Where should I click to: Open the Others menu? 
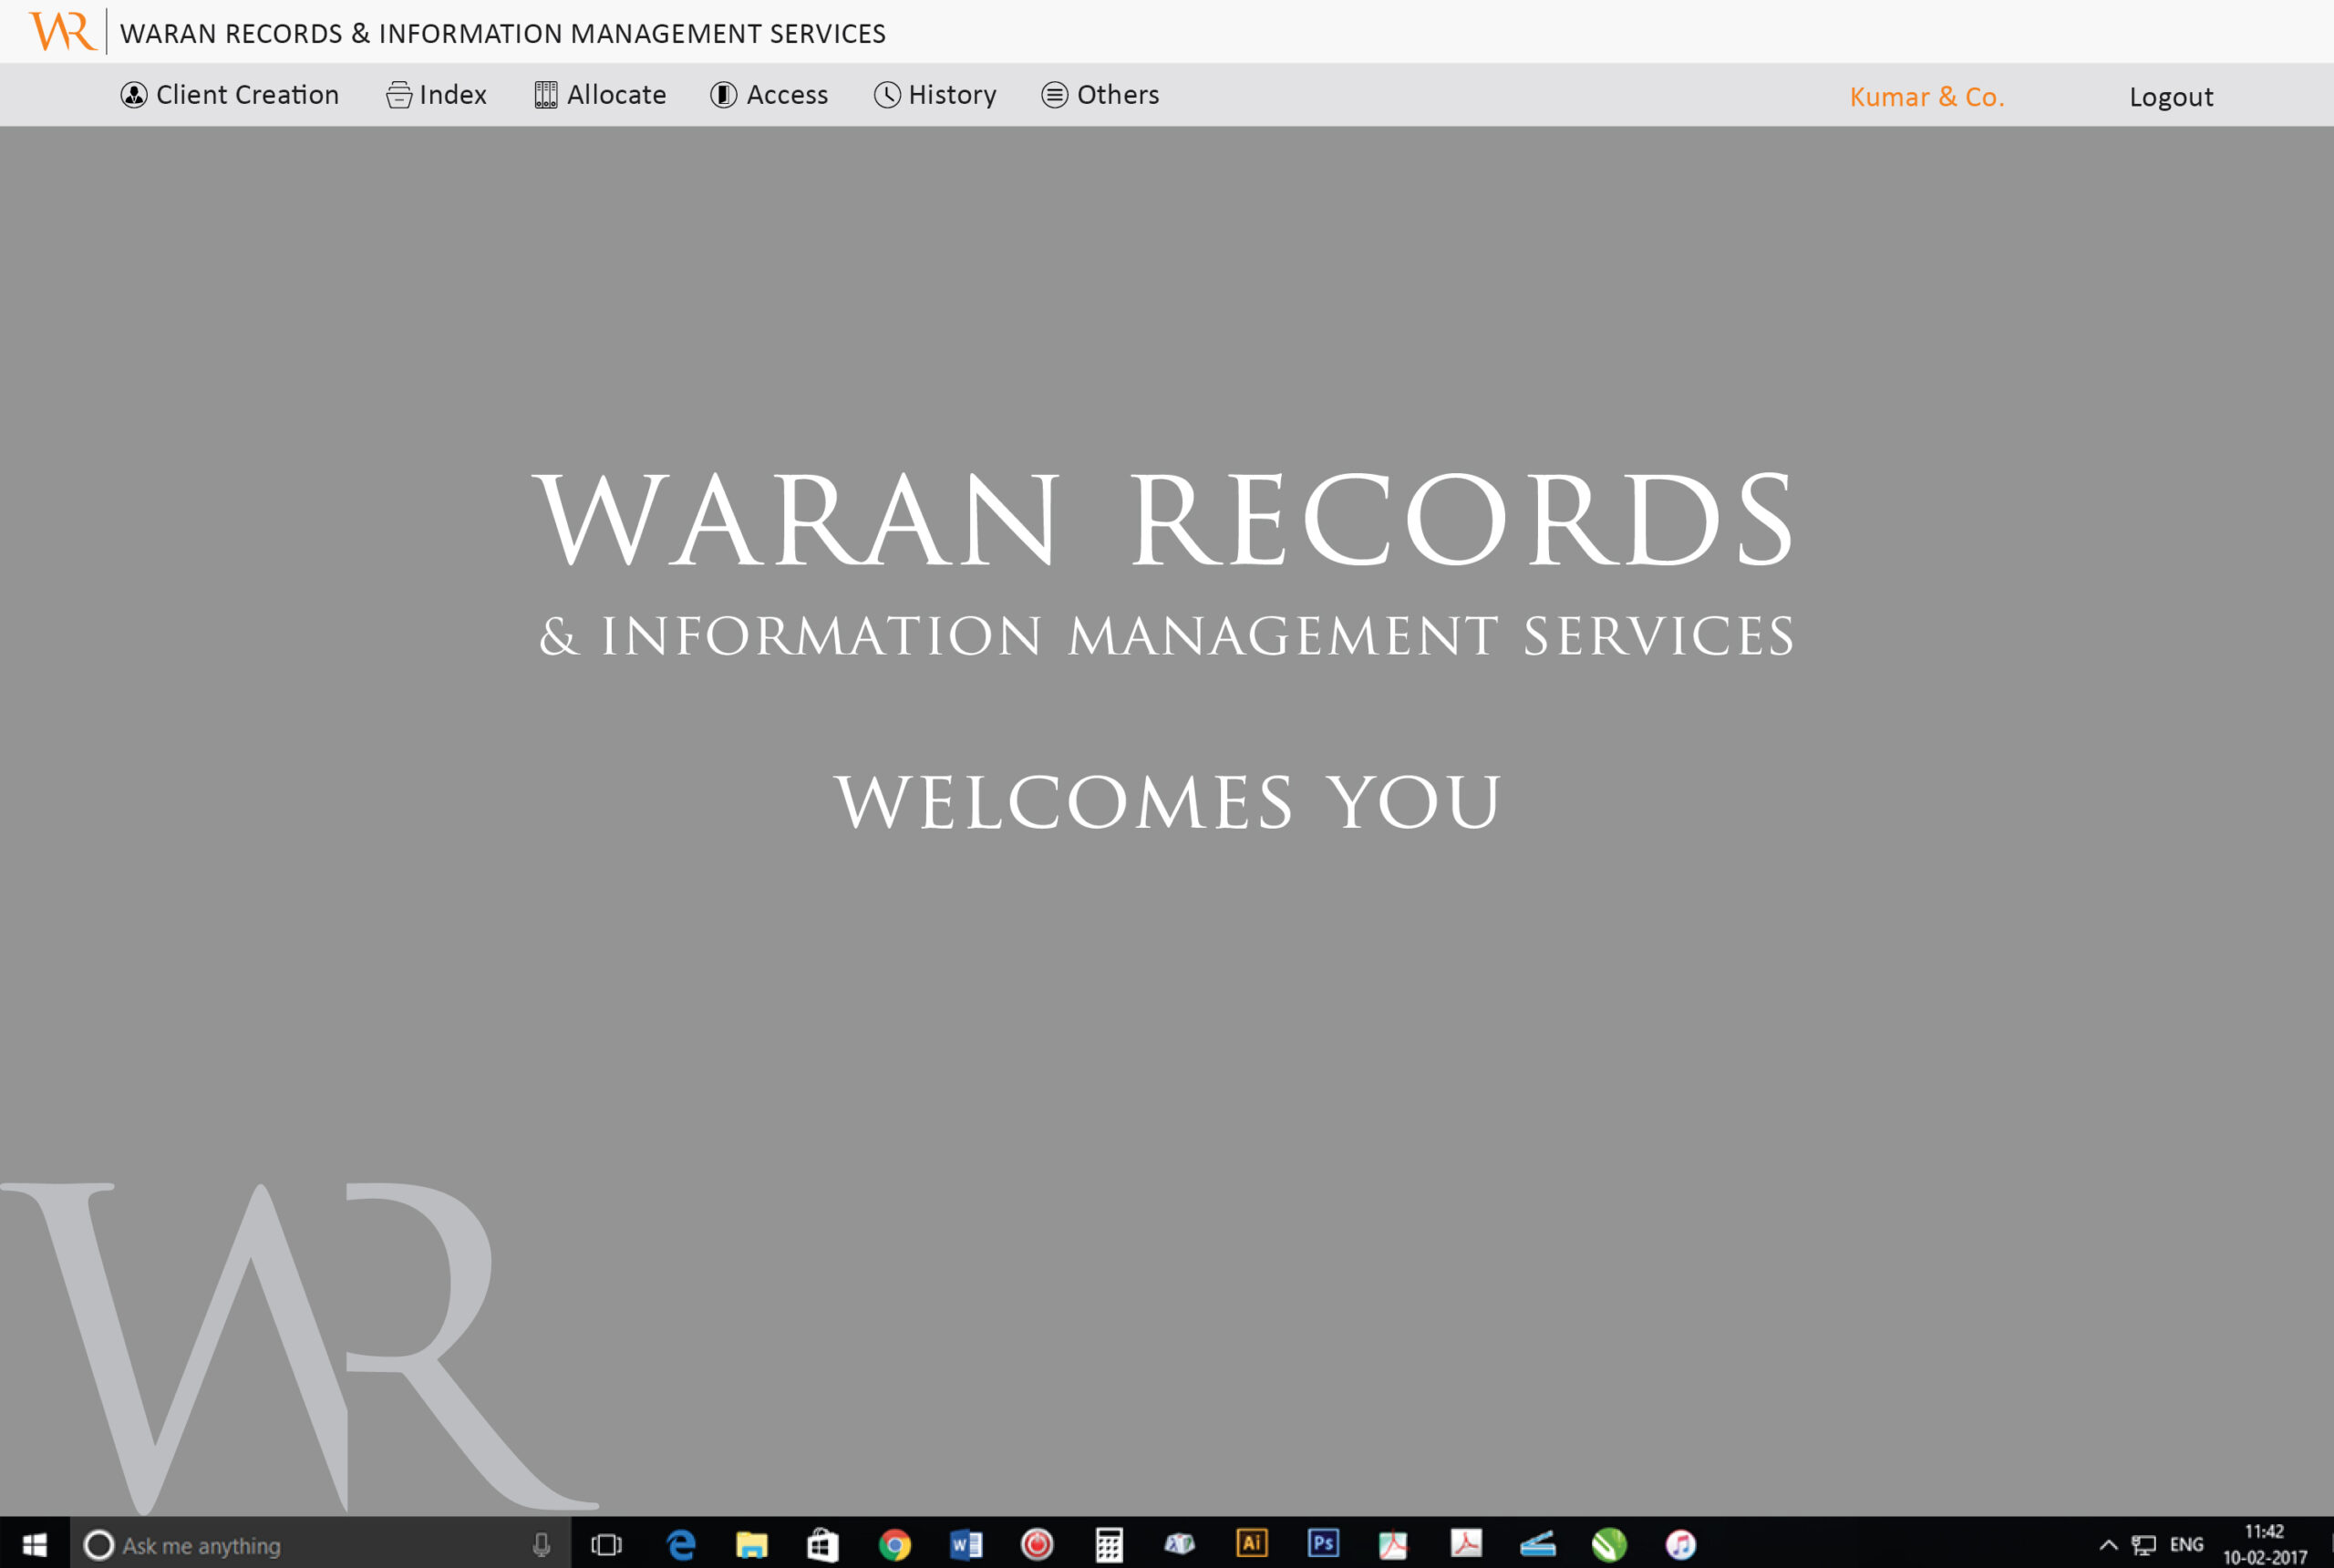click(x=1100, y=95)
